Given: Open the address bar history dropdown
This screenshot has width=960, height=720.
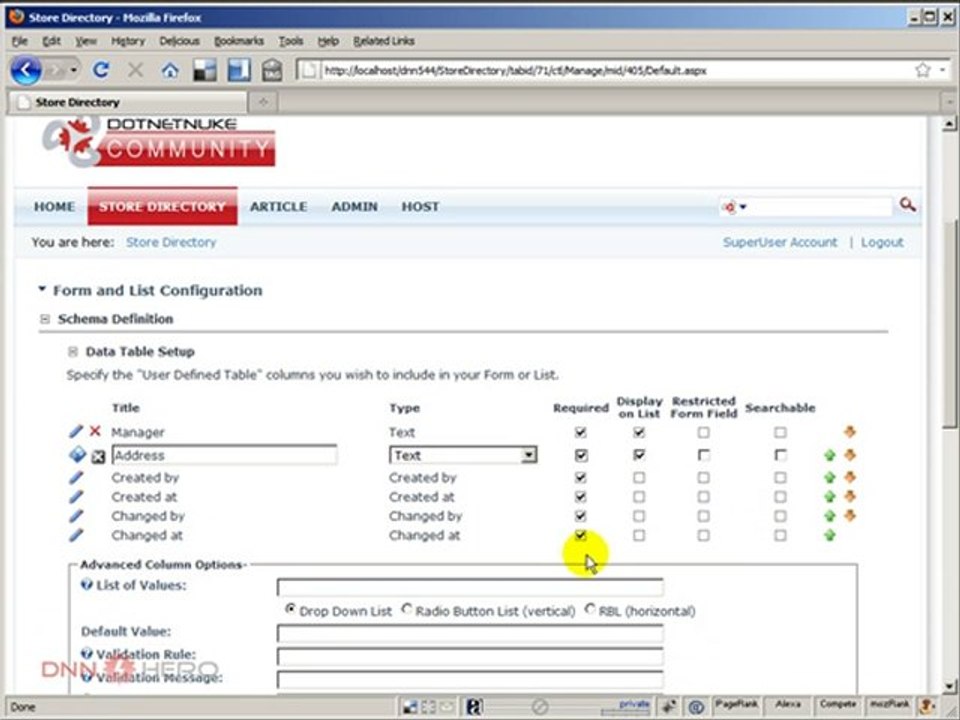Looking at the screenshot, I should point(942,70).
